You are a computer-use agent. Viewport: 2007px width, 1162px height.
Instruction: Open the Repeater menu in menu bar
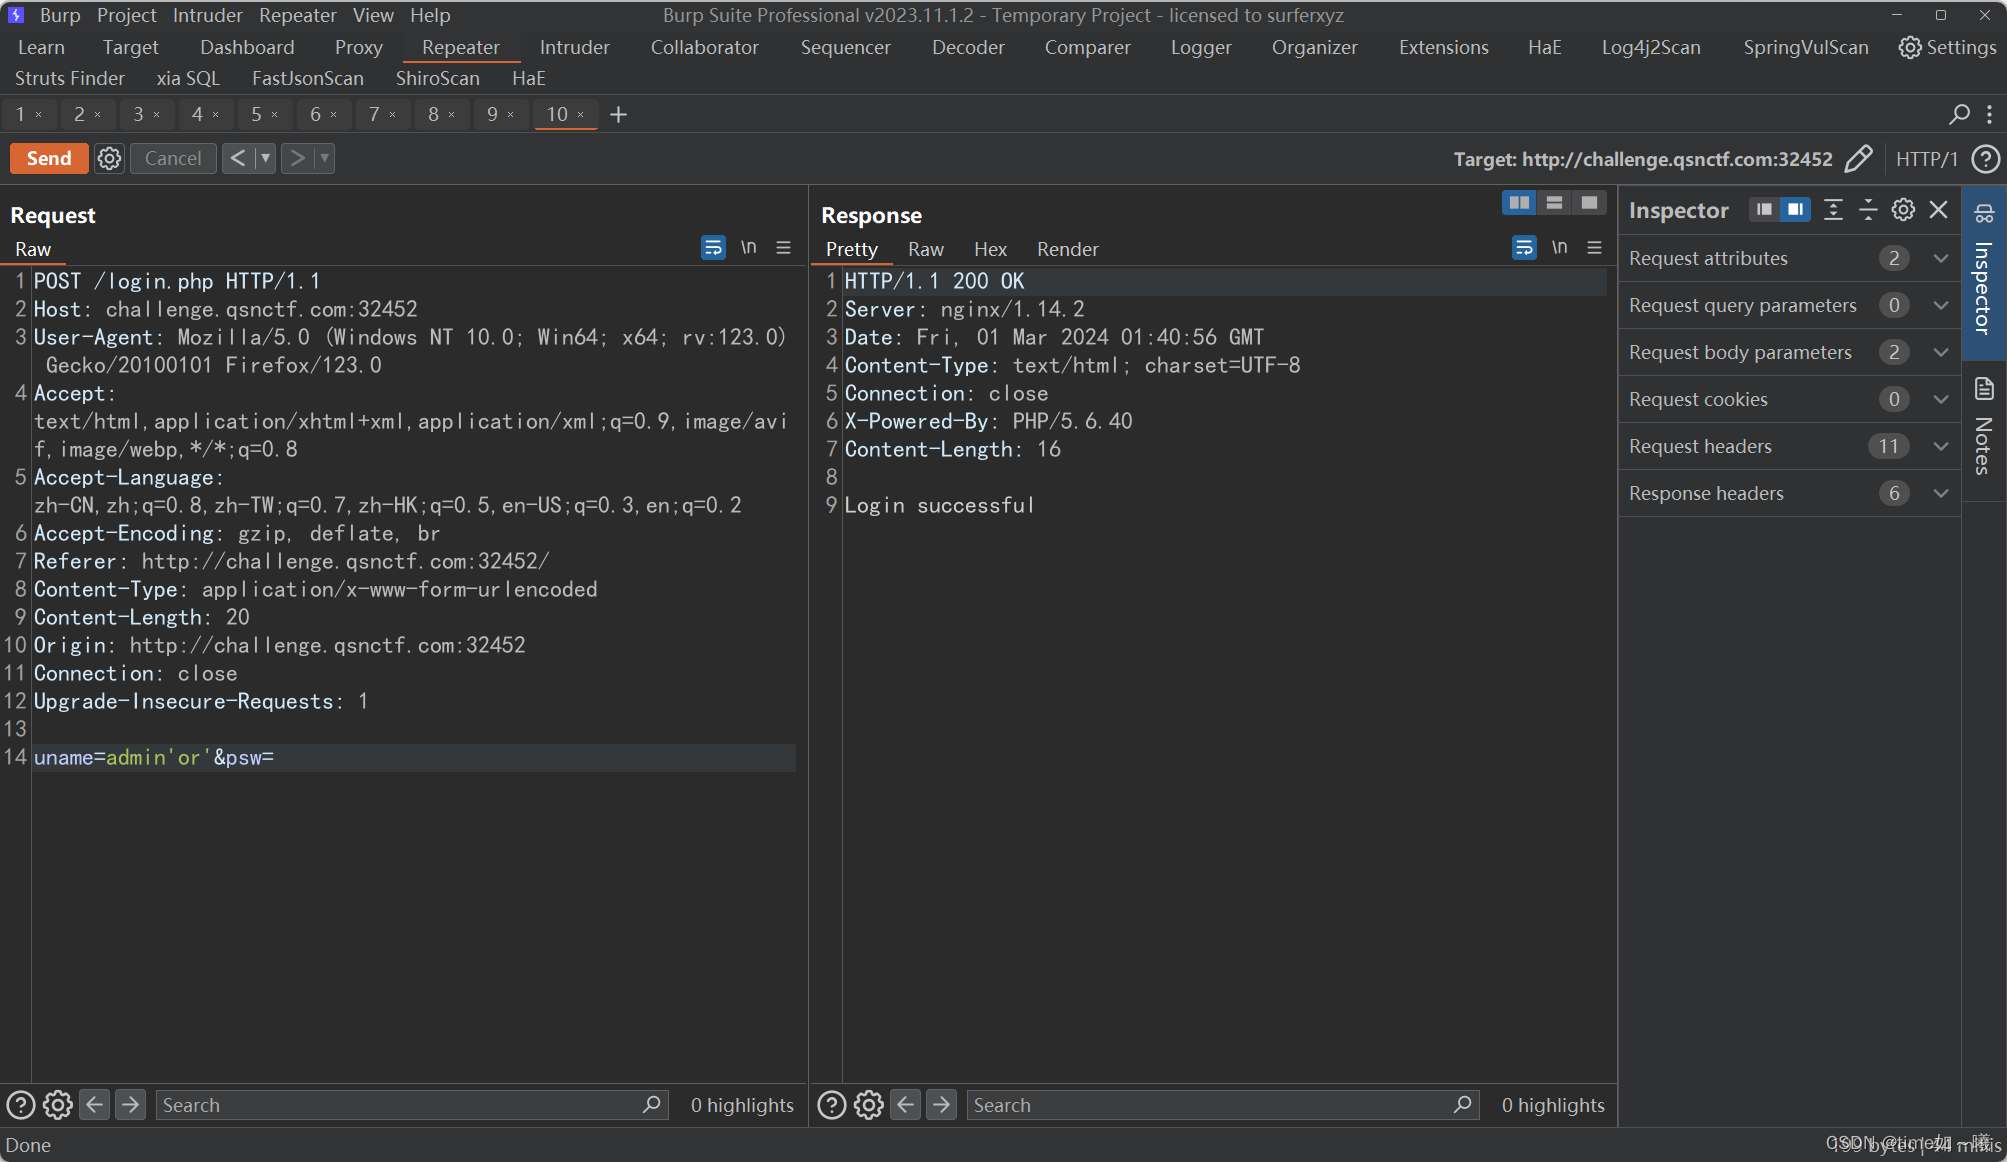point(298,15)
